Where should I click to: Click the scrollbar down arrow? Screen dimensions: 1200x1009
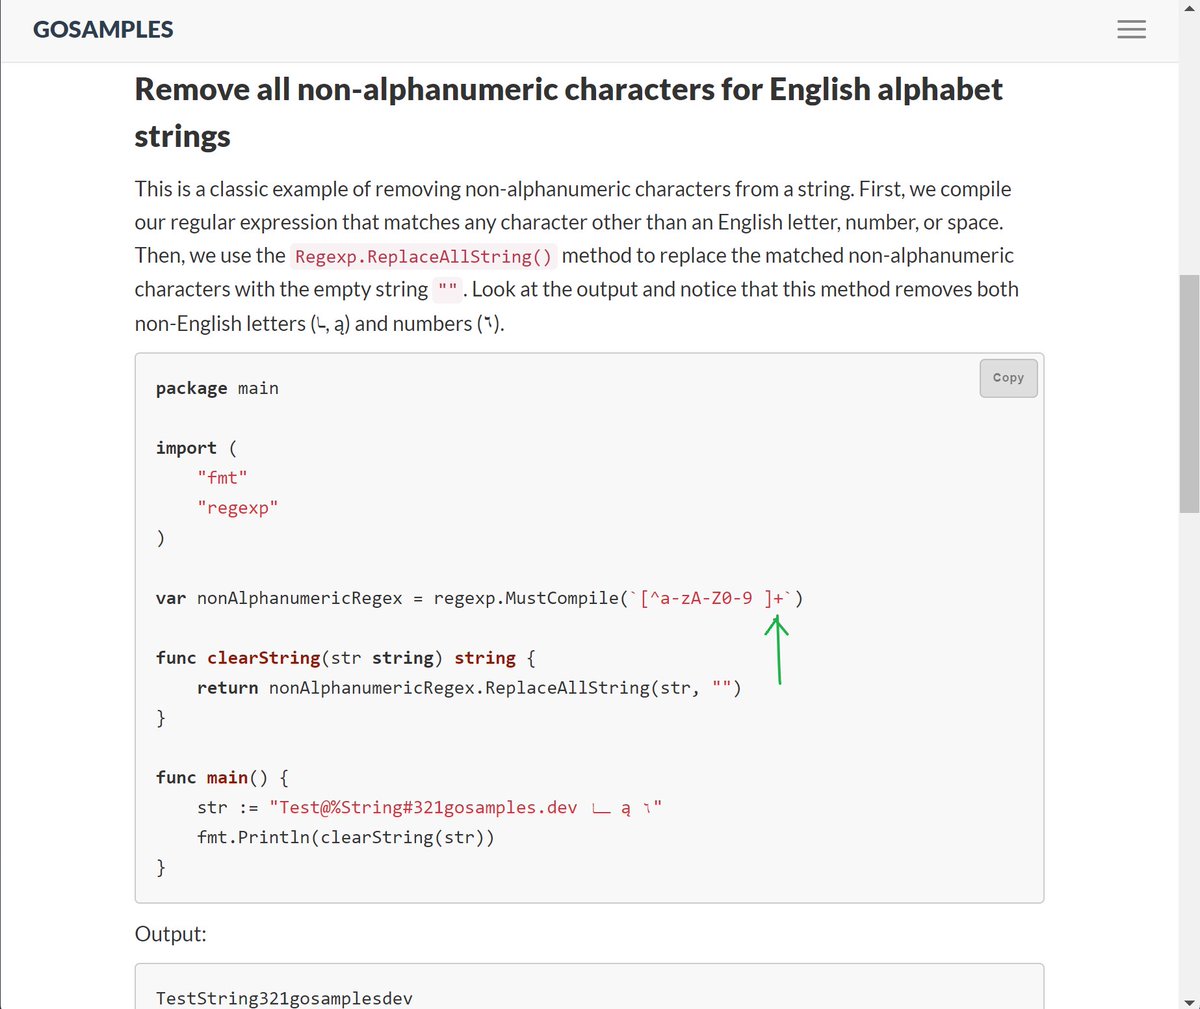pos(1188,1000)
